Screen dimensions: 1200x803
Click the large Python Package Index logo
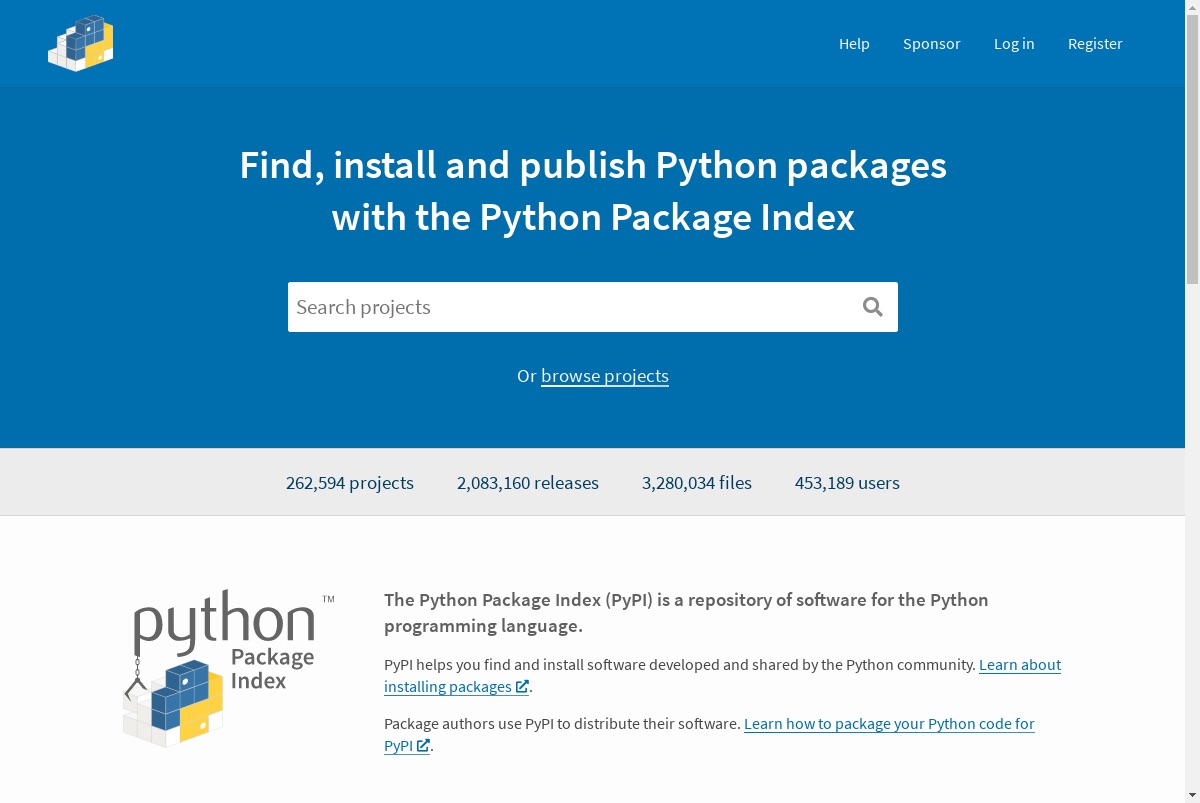click(229, 668)
